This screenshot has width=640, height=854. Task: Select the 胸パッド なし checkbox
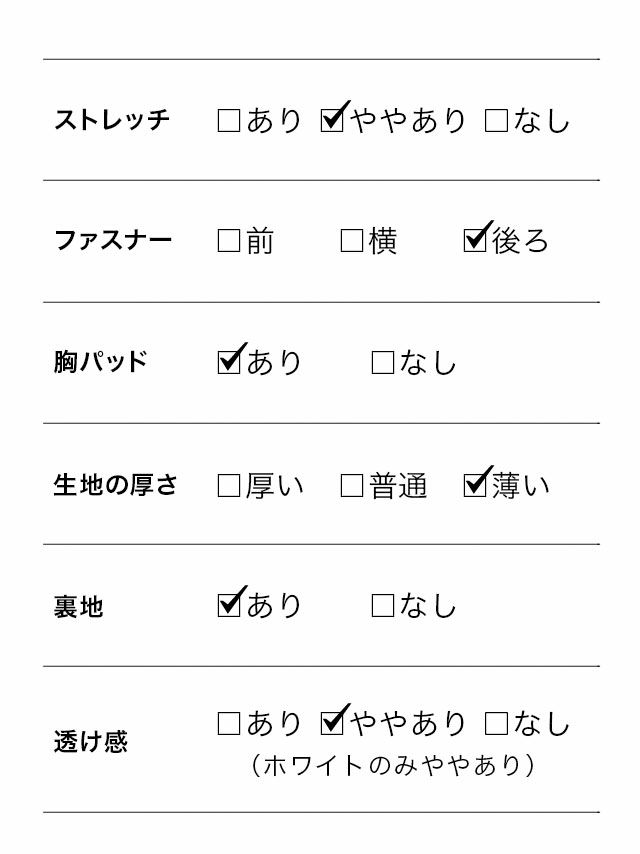pos(382,362)
